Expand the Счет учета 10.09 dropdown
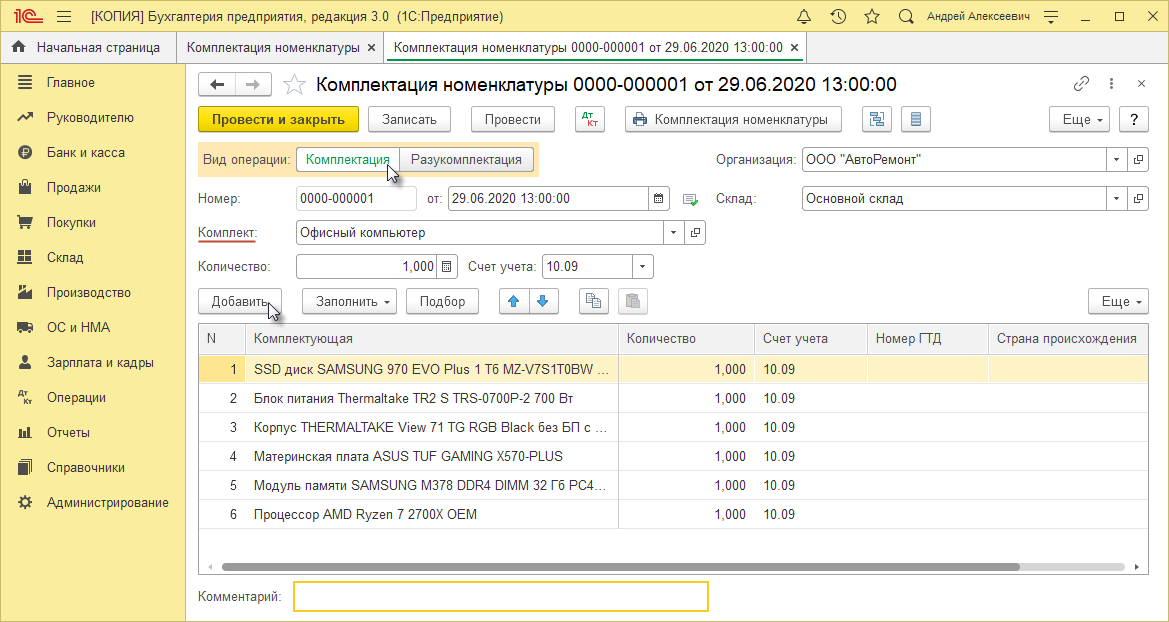1169x622 pixels. click(x=642, y=267)
